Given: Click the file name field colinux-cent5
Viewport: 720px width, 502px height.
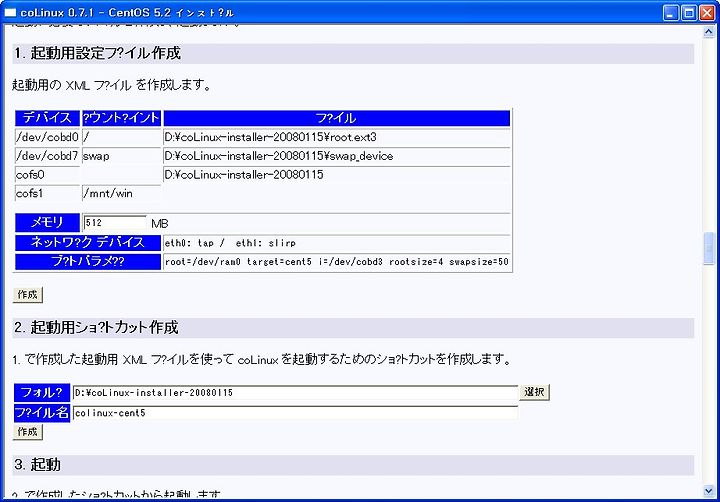Looking at the screenshot, I should point(295,413).
